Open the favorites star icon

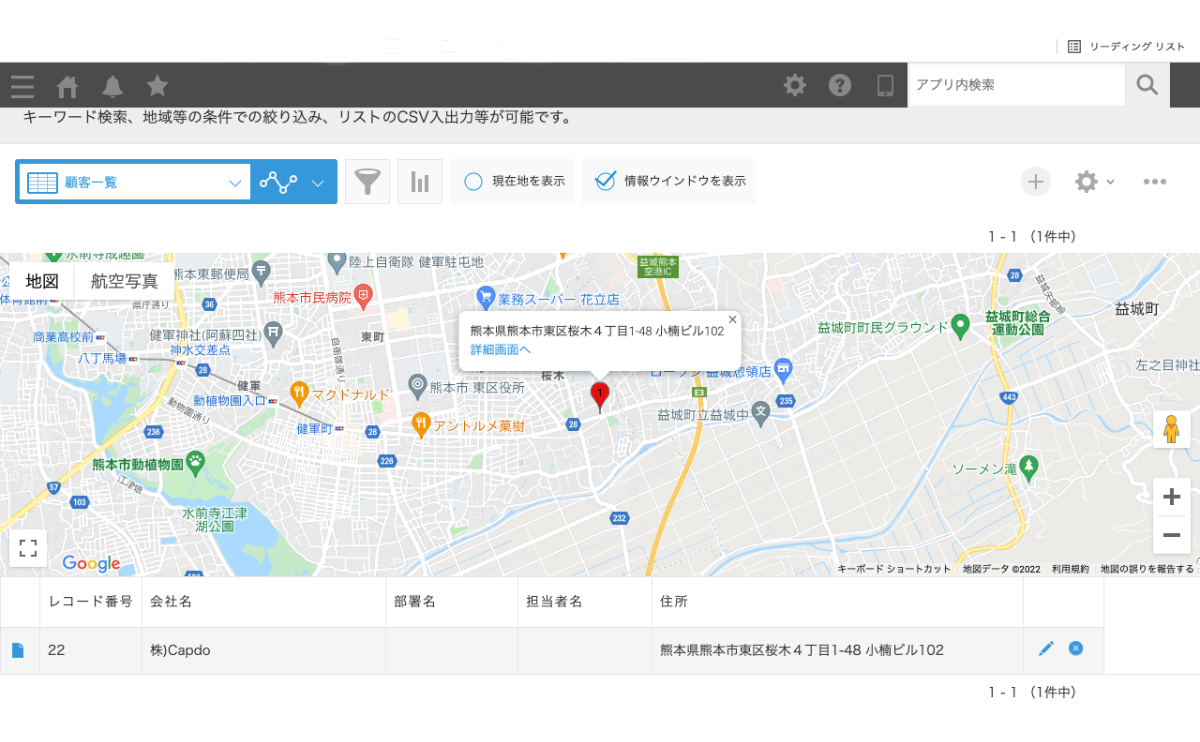point(157,86)
